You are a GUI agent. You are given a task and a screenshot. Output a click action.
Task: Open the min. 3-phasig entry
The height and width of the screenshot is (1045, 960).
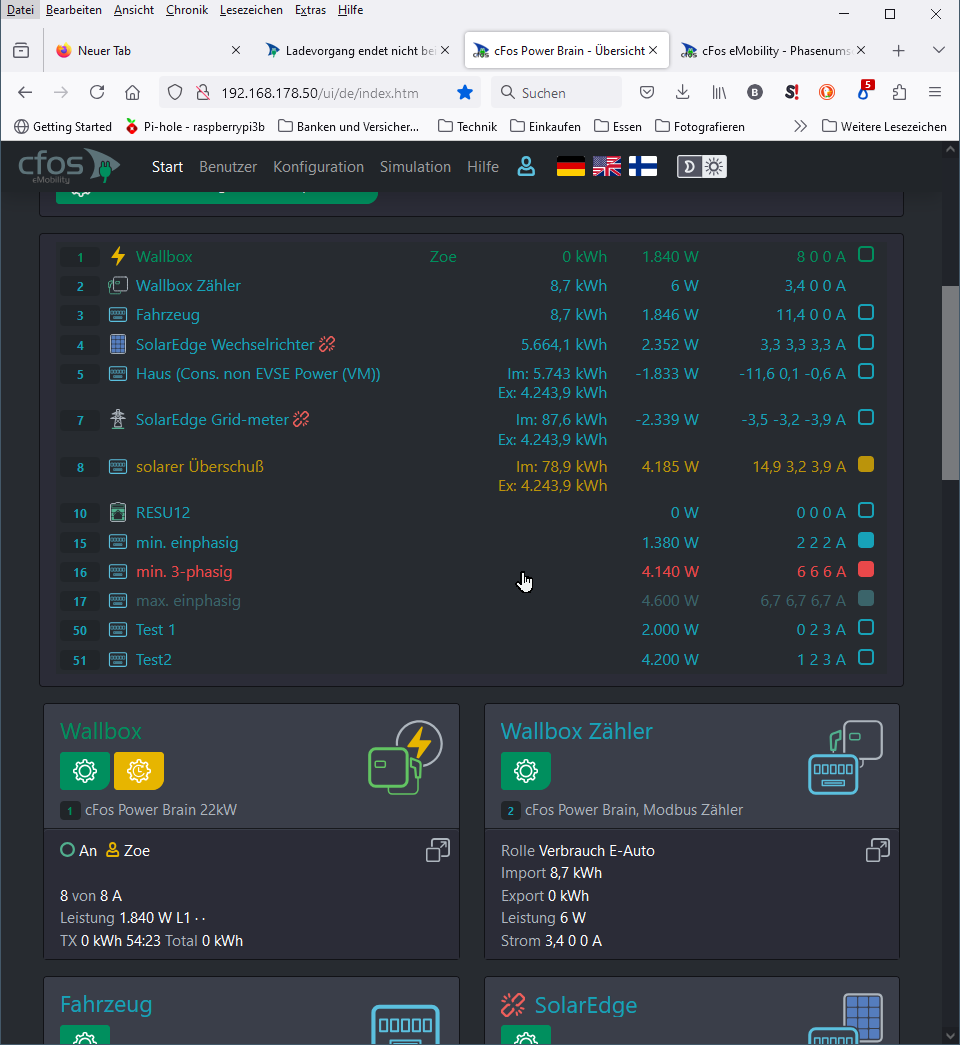[184, 572]
